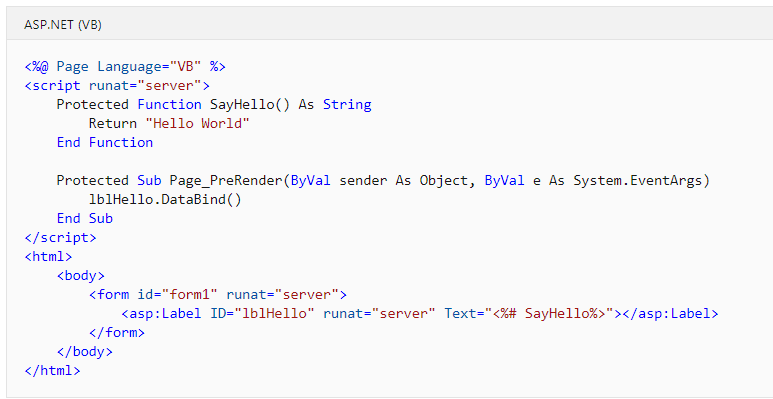Click the End Function line

pyautogui.click(x=105, y=143)
